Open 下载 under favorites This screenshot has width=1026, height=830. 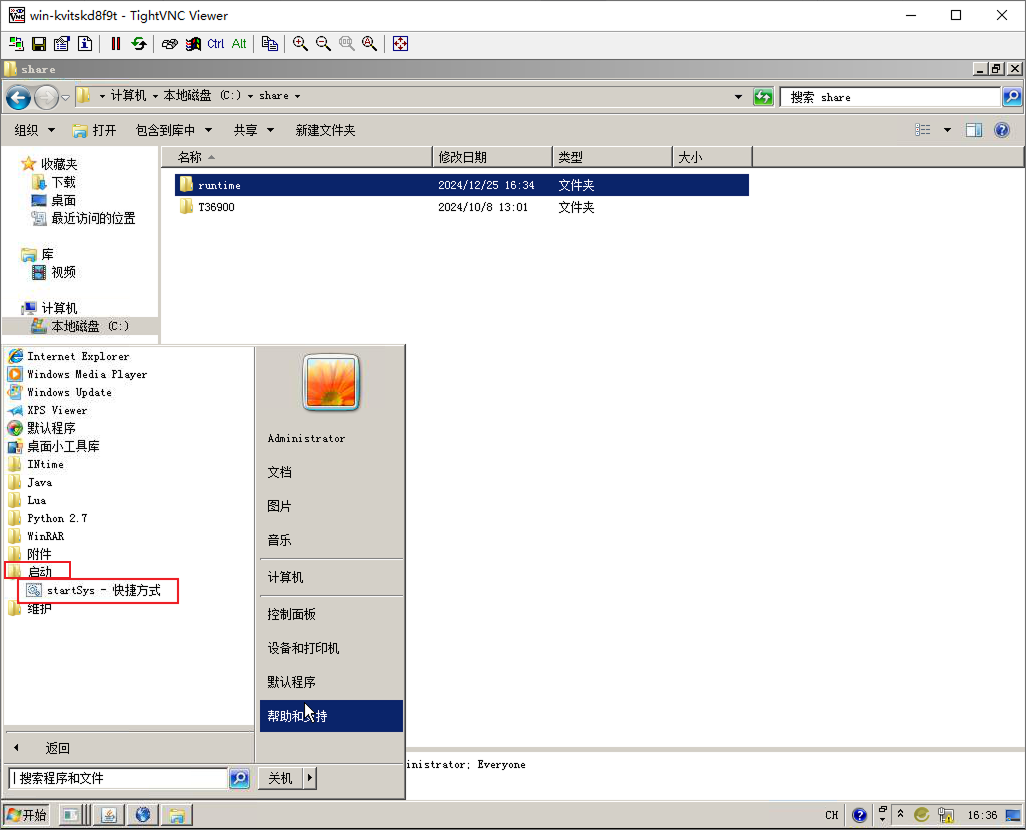pyautogui.click(x=55, y=182)
